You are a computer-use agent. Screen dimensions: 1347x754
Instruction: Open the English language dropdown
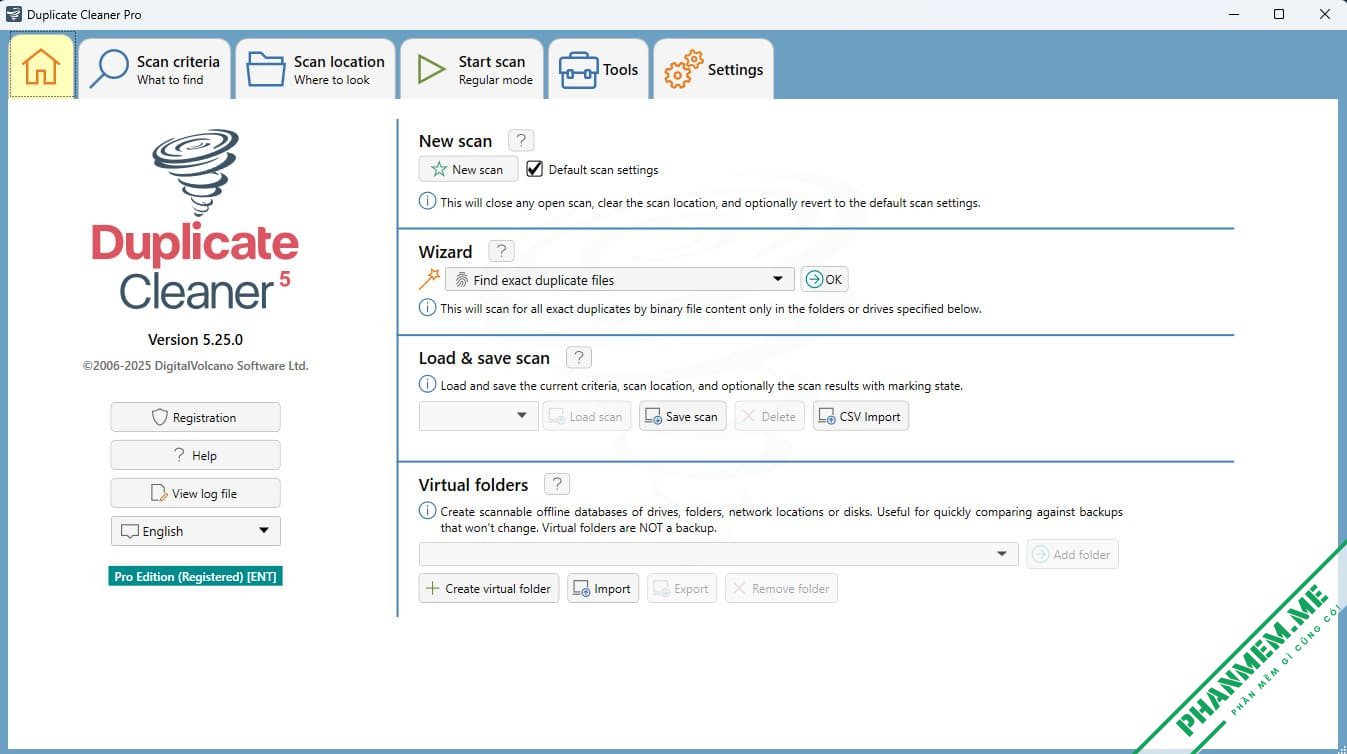(x=196, y=531)
